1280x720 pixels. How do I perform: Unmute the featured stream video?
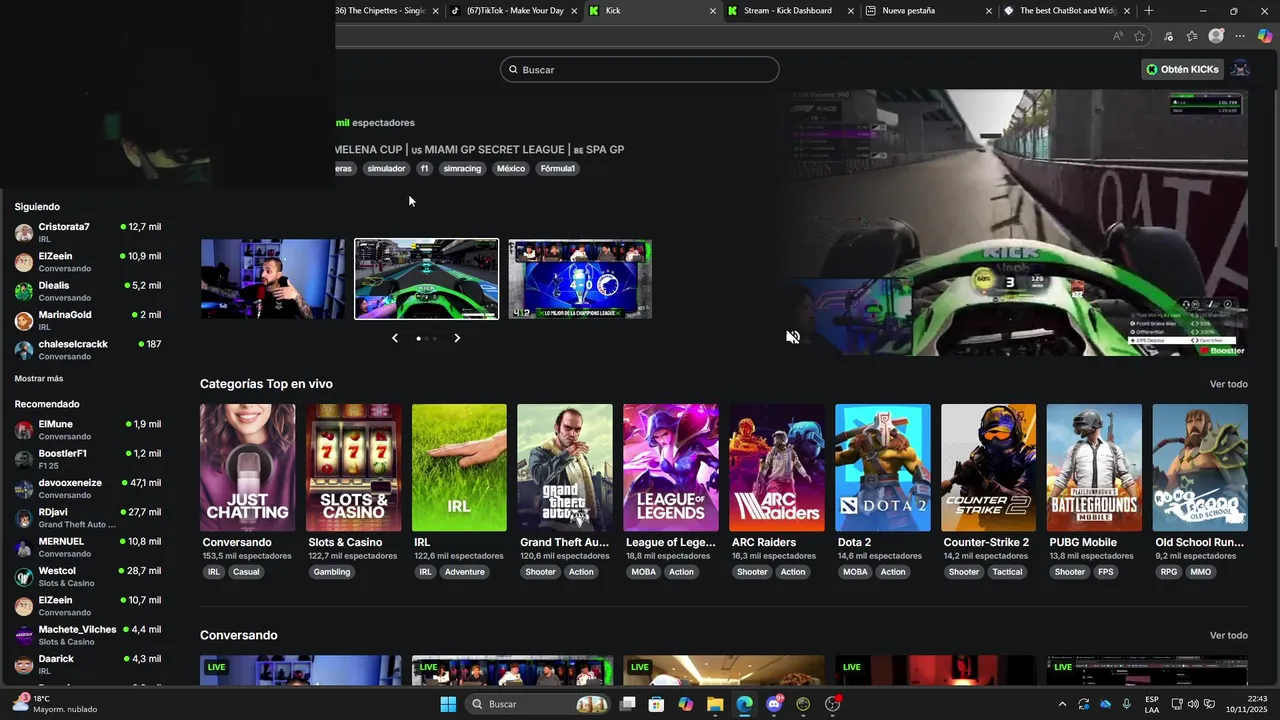[793, 338]
